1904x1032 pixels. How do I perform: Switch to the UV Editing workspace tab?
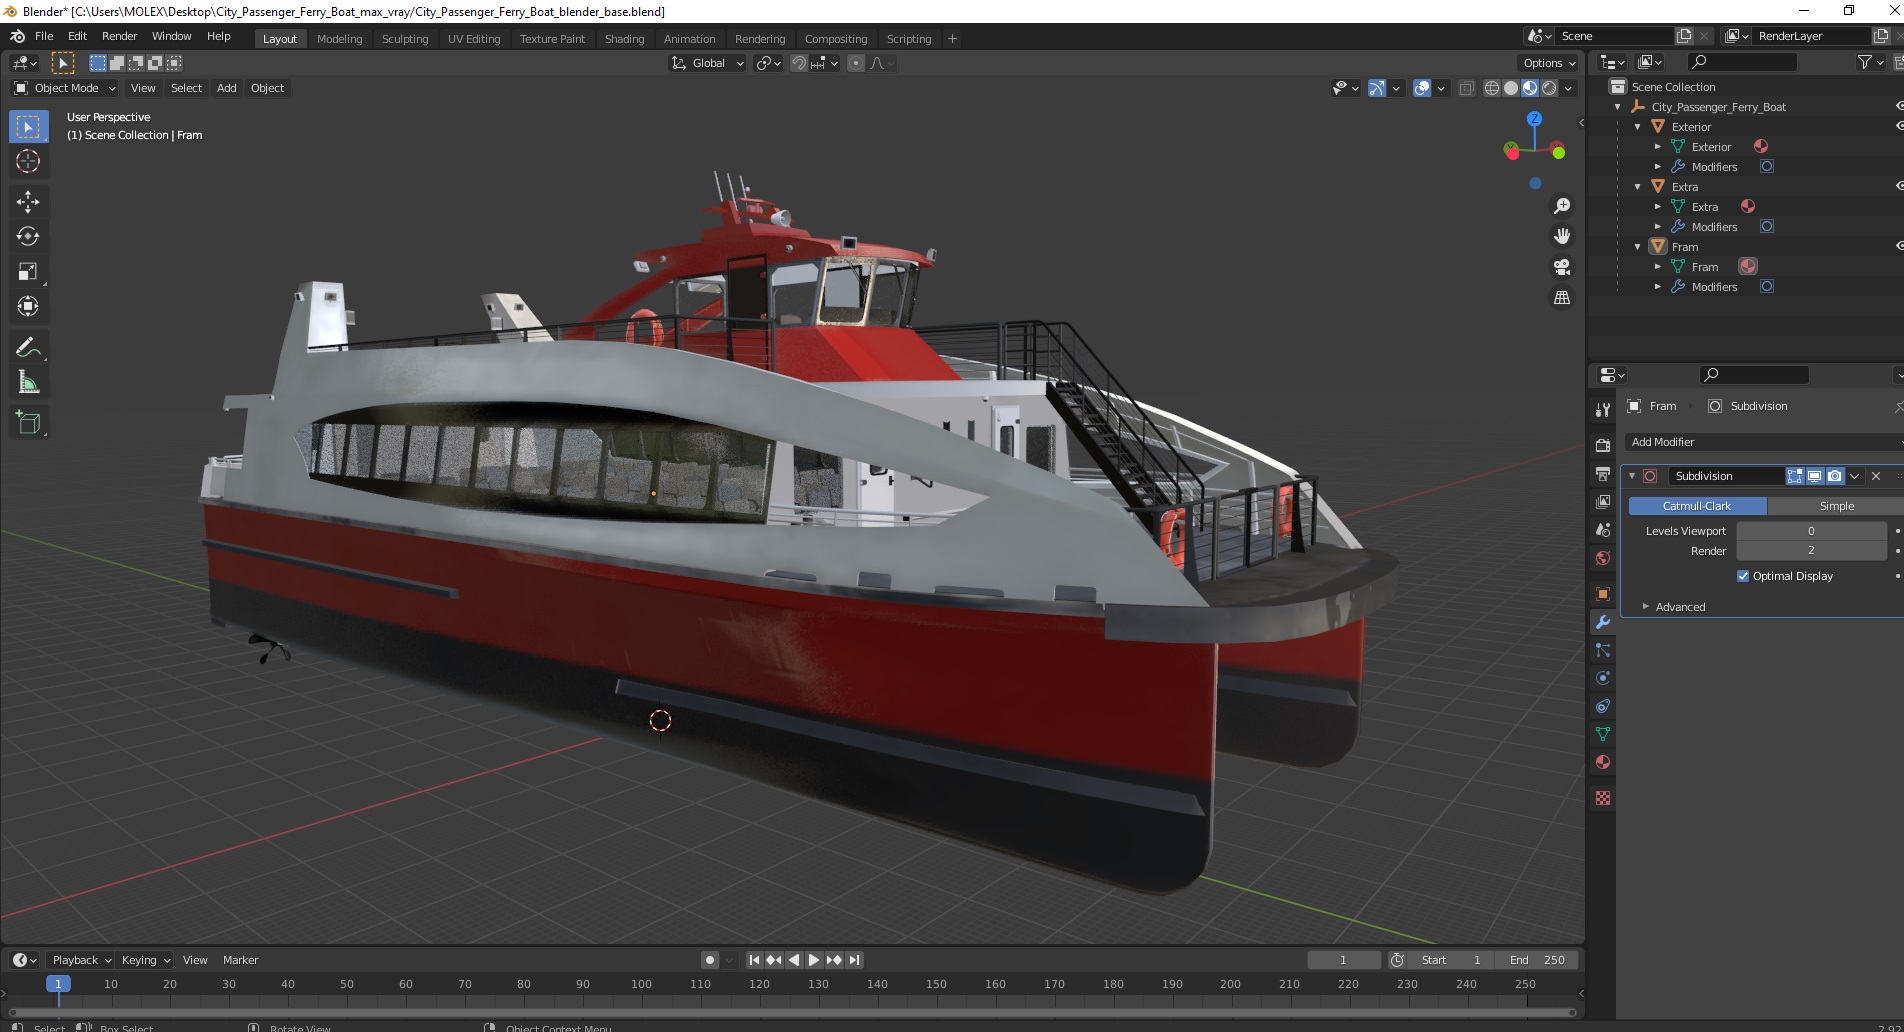[474, 39]
